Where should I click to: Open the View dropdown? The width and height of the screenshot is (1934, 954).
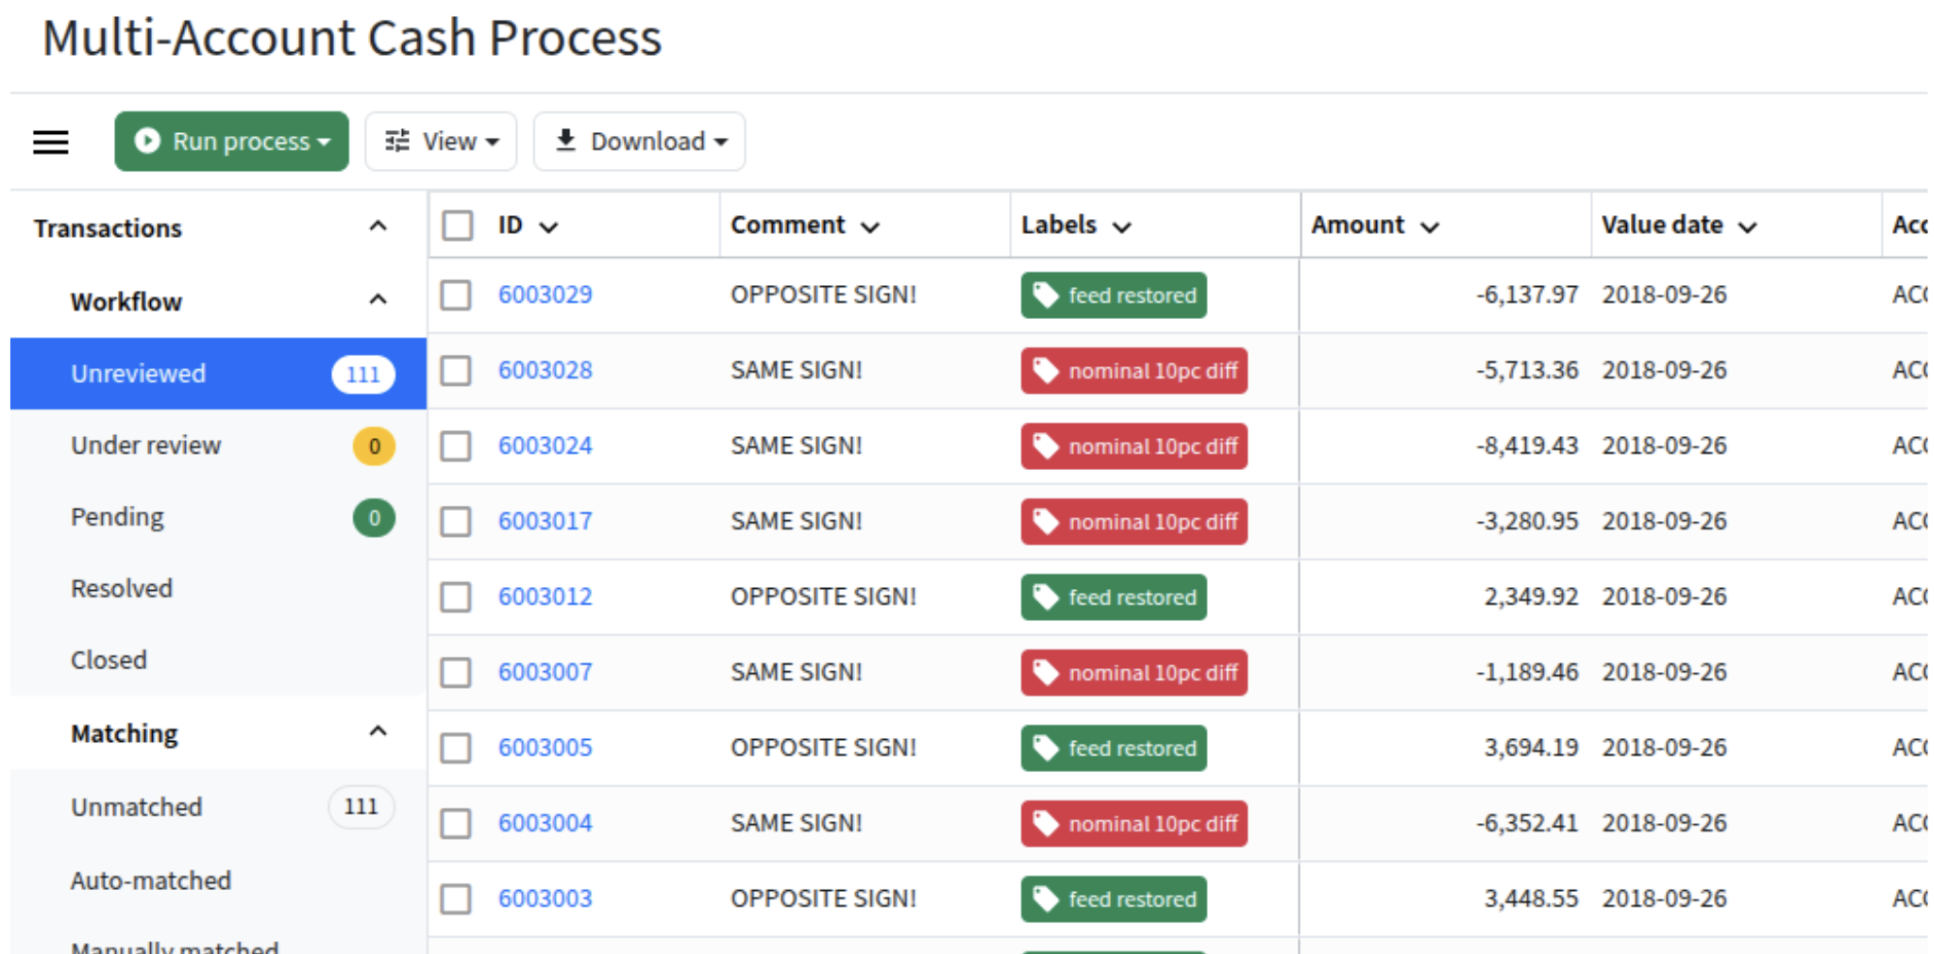click(441, 141)
